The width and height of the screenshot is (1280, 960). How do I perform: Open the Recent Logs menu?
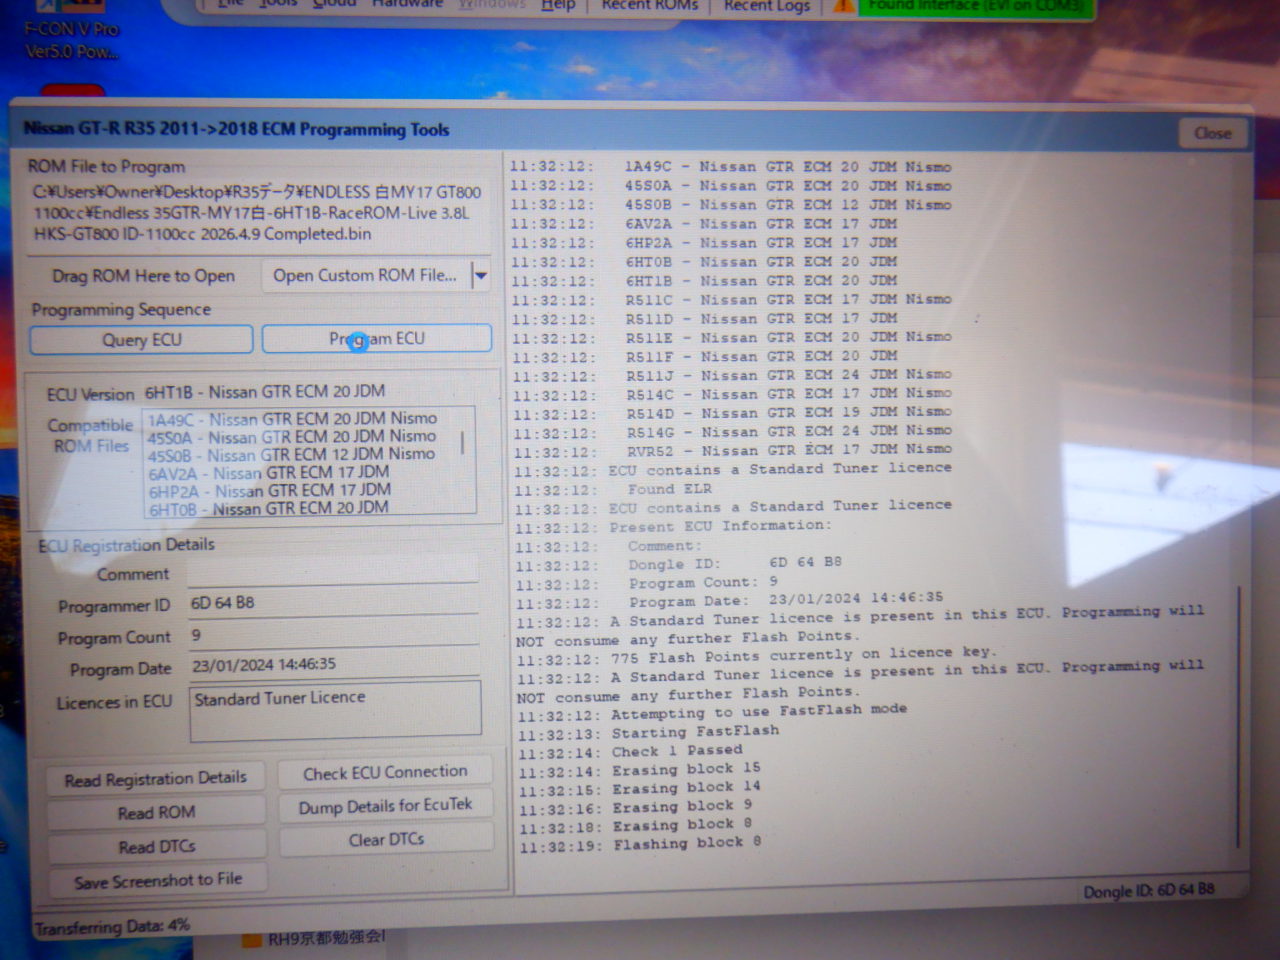tap(767, 5)
